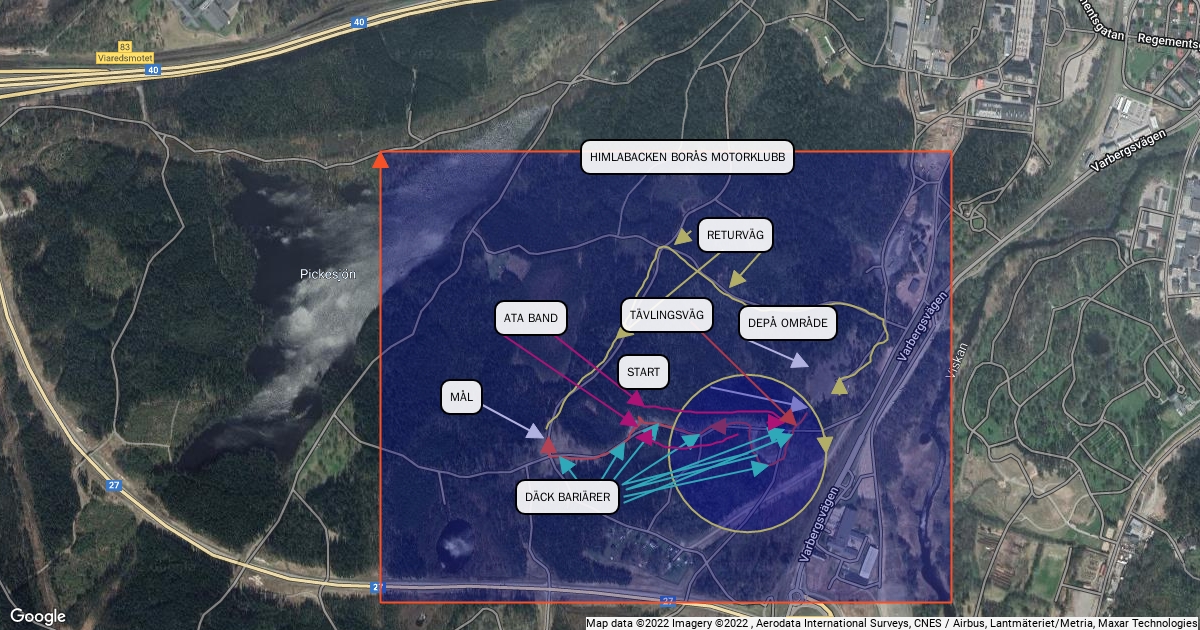Select the HIMLABACKEN BORÅS MOTORKLUBB label
The height and width of the screenshot is (630, 1200).
(x=688, y=158)
